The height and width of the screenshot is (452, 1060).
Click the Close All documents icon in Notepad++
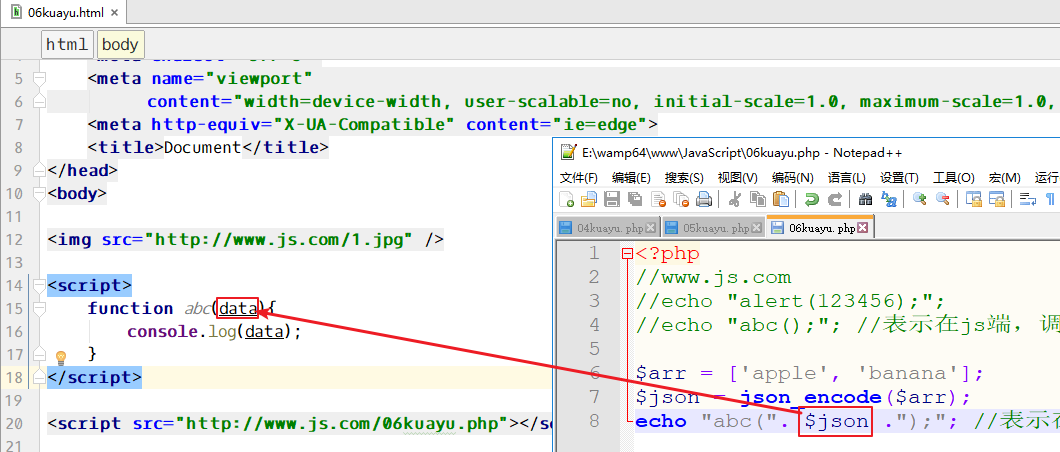(681, 199)
